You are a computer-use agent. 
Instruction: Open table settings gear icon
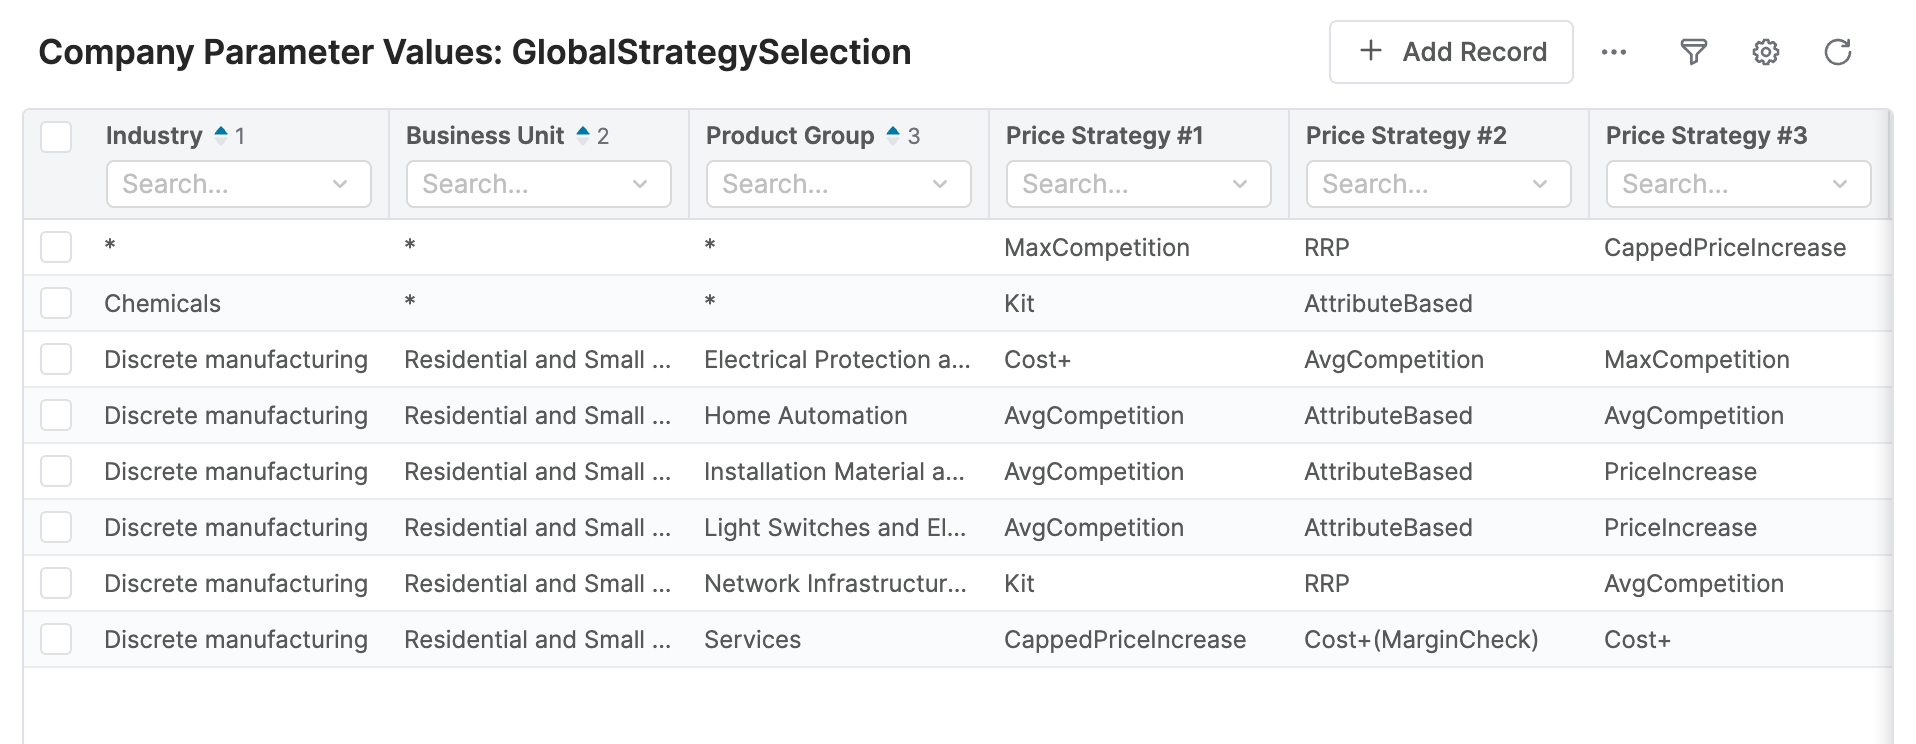(x=1766, y=52)
